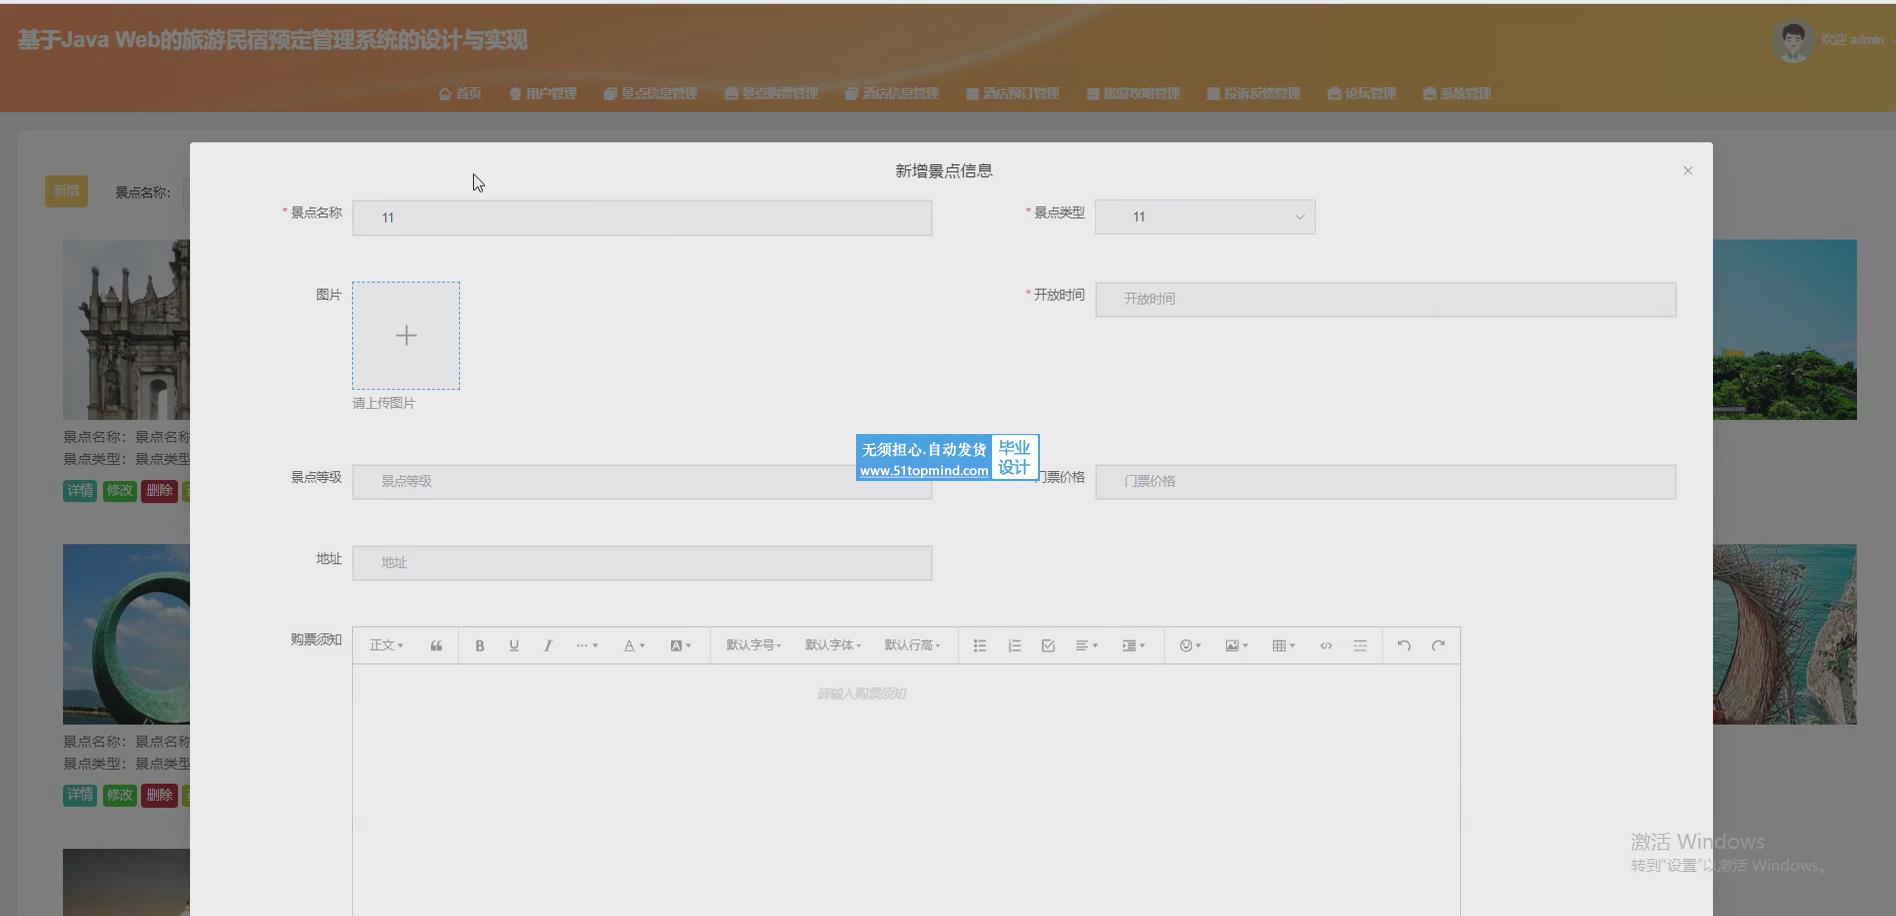Image resolution: width=1896 pixels, height=916 pixels.
Task: Toggle italic text formatting
Action: (x=548, y=646)
